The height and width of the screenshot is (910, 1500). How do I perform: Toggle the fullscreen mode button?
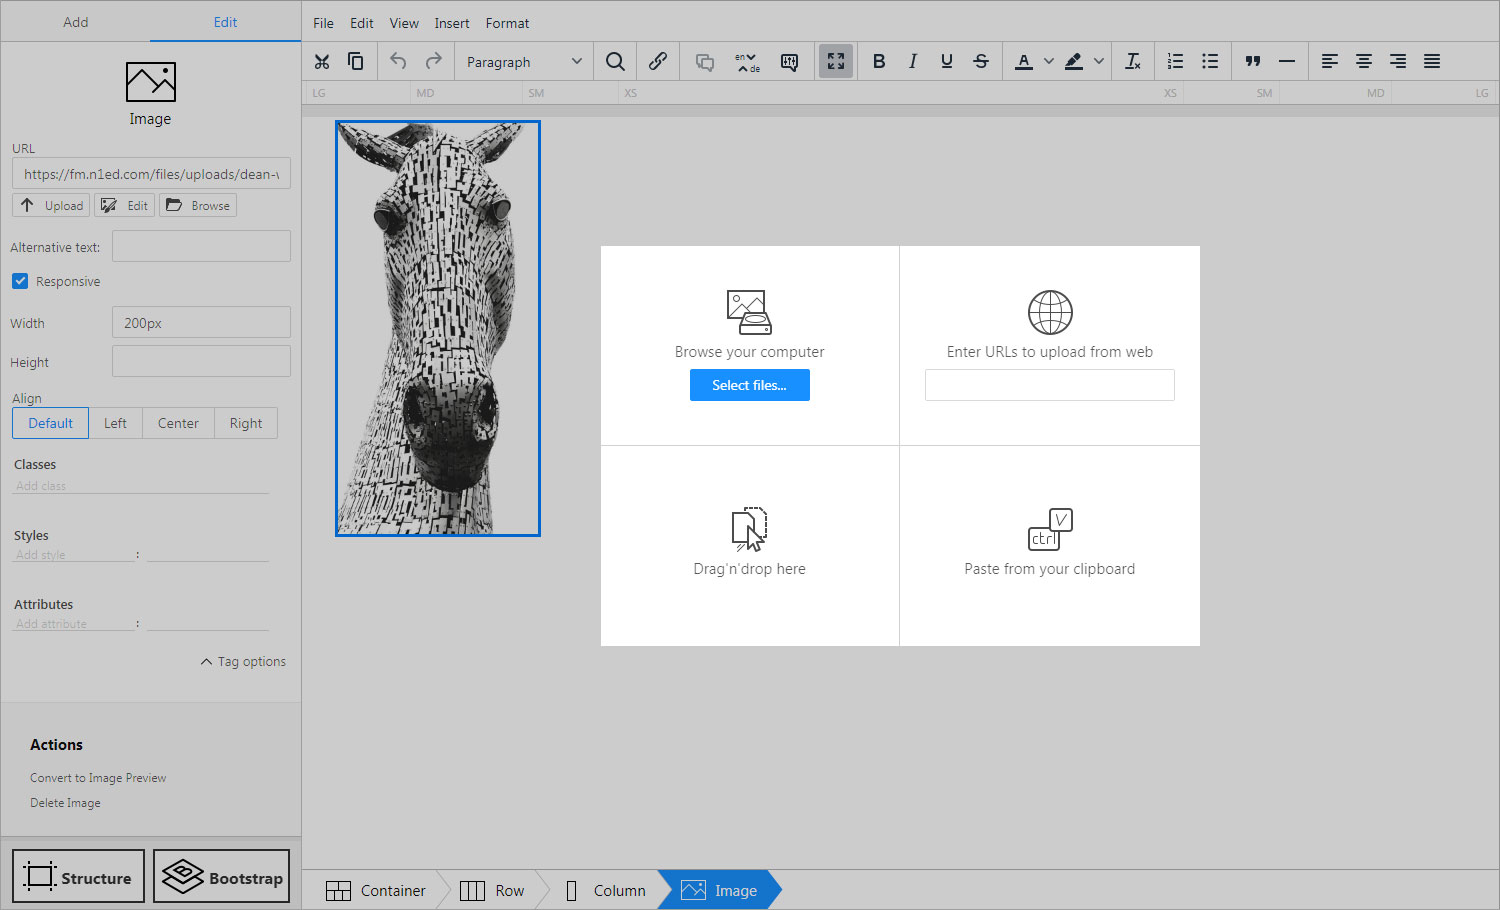(x=836, y=62)
